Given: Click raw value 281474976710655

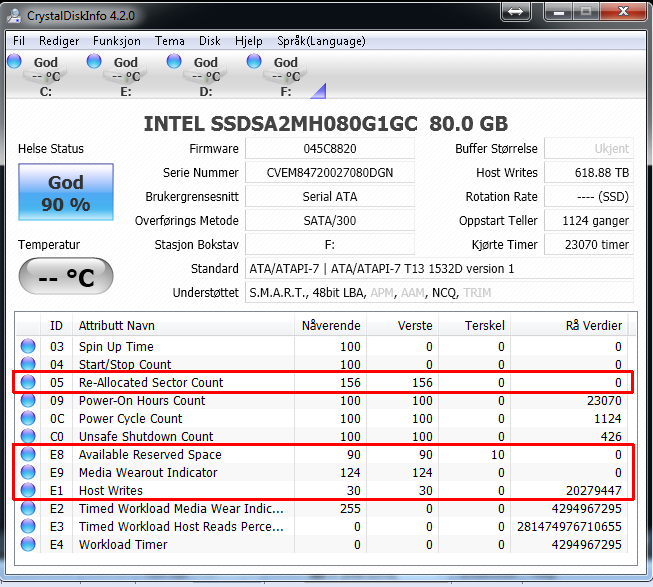Looking at the screenshot, I should [569, 527].
